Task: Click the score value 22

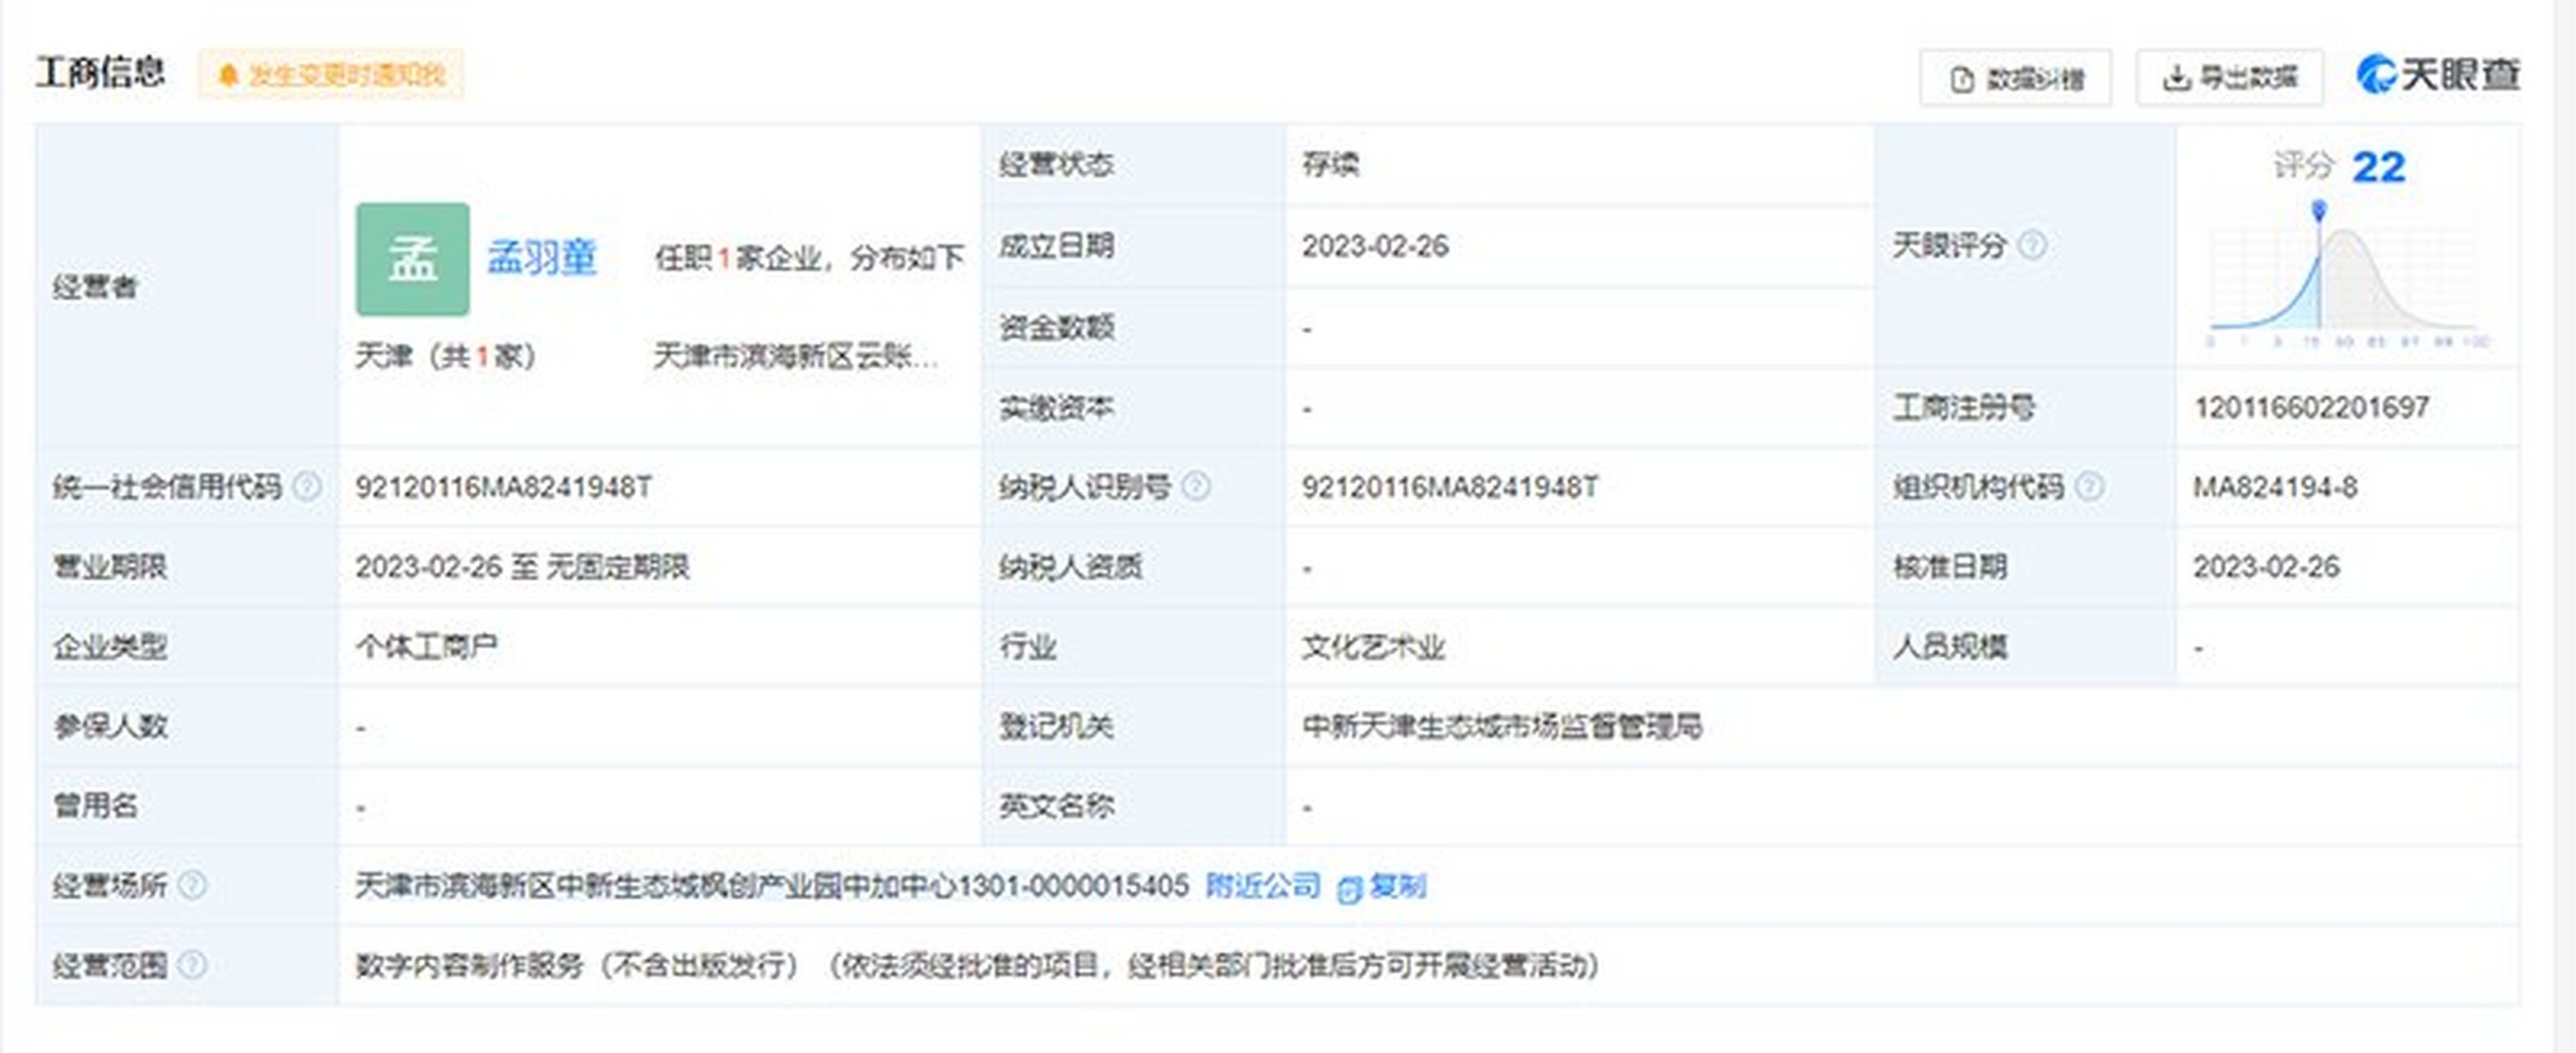Action: pyautogui.click(x=2379, y=167)
